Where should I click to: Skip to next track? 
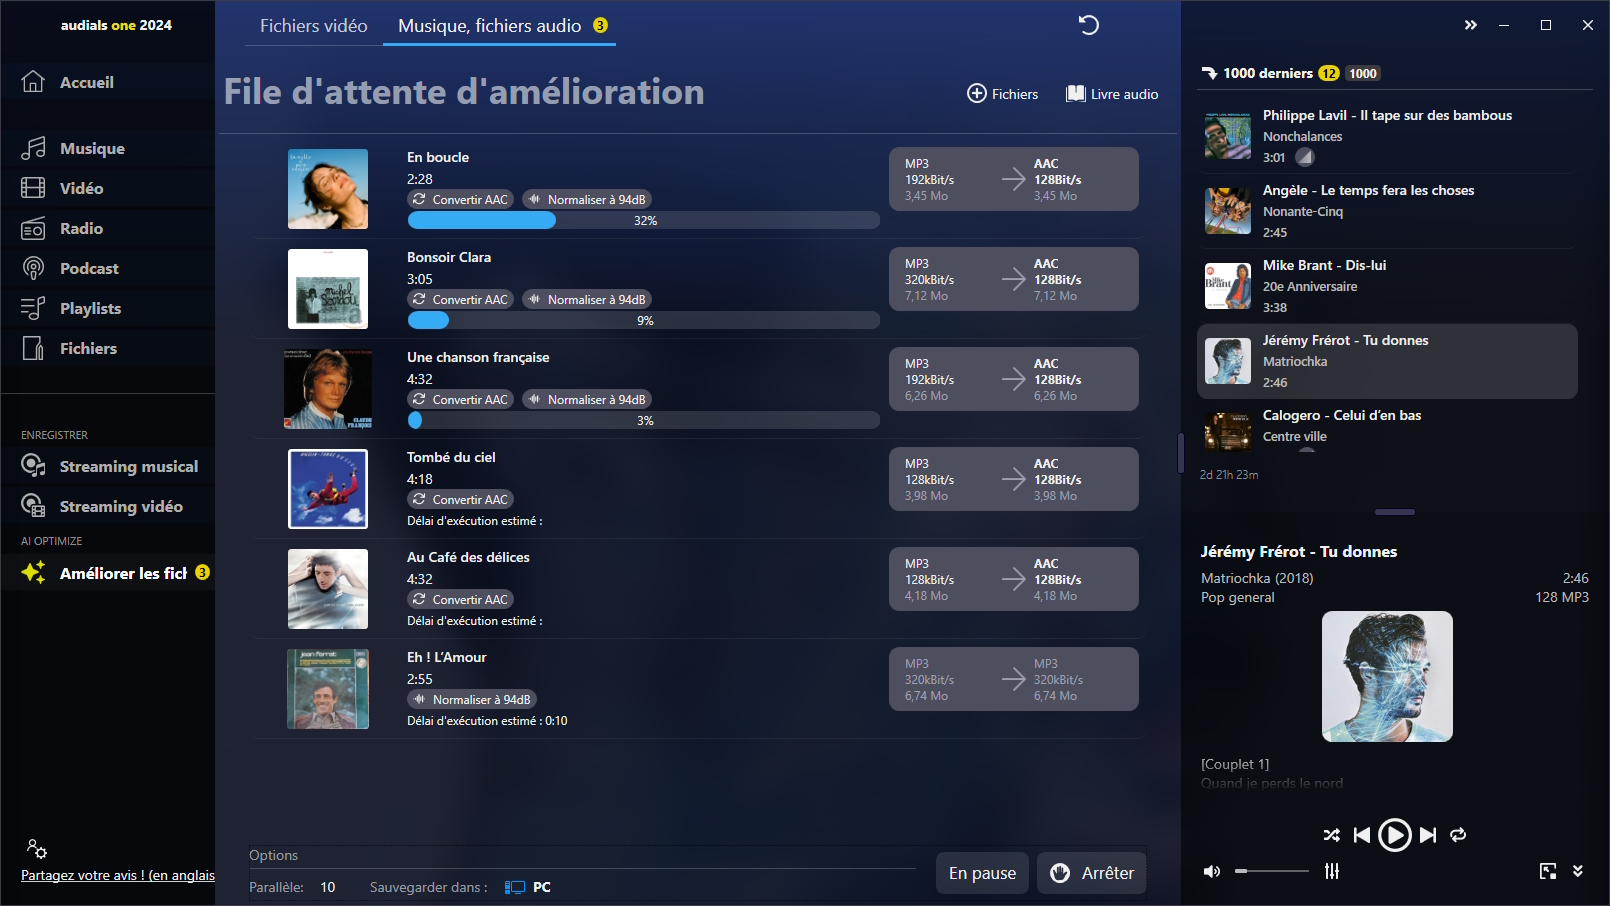pyautogui.click(x=1428, y=835)
